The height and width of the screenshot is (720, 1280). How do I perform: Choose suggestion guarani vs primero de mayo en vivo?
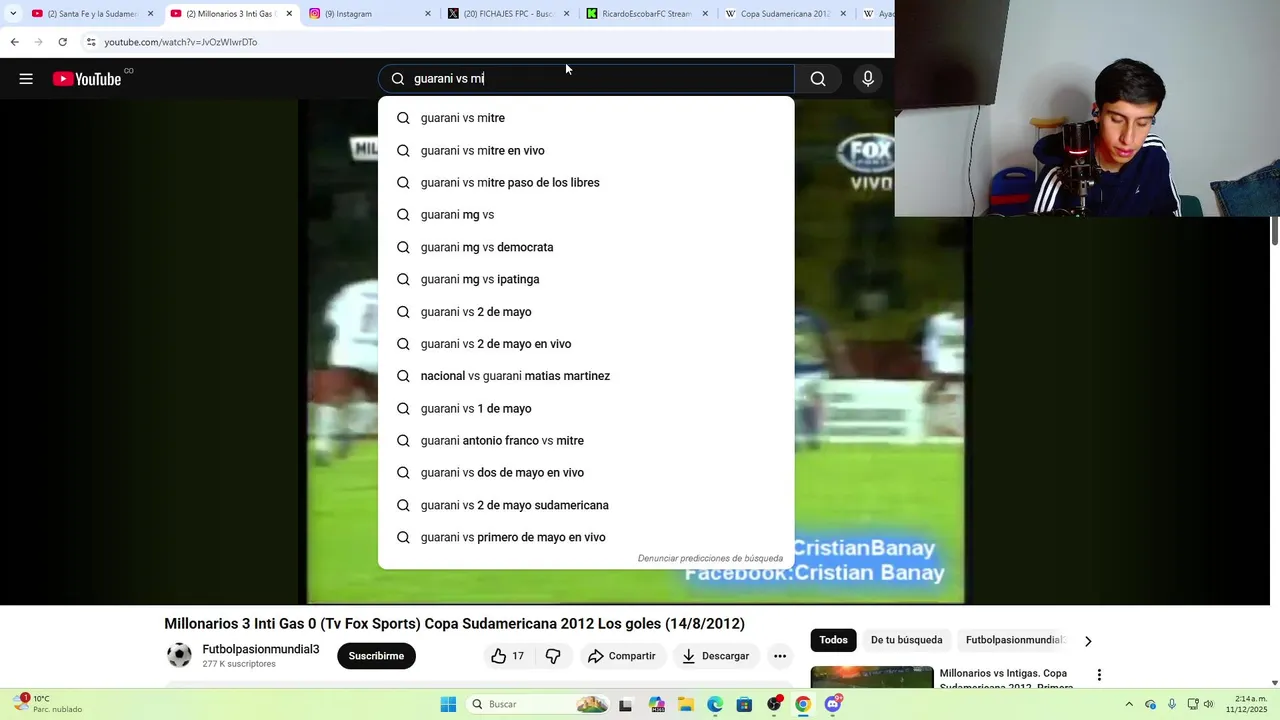pos(586,537)
